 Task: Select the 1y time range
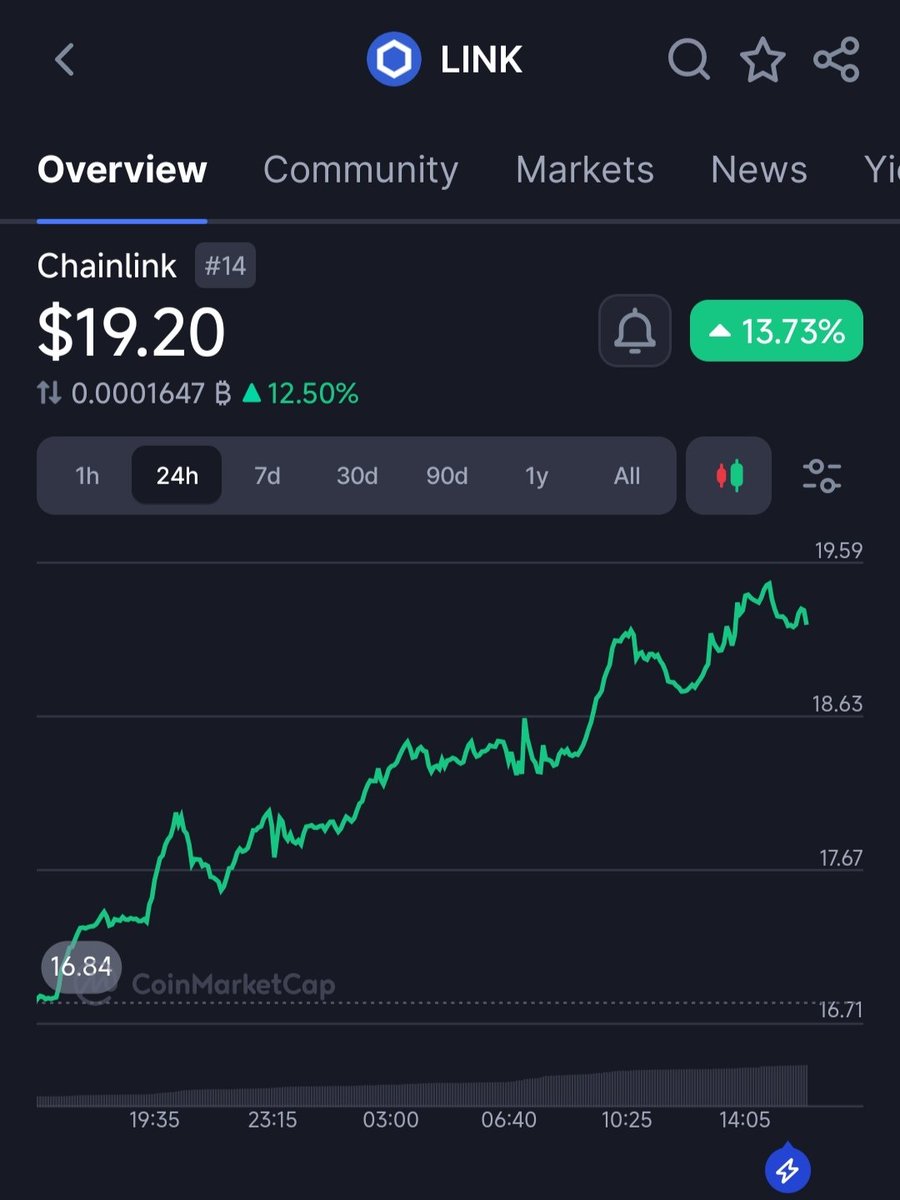click(537, 476)
